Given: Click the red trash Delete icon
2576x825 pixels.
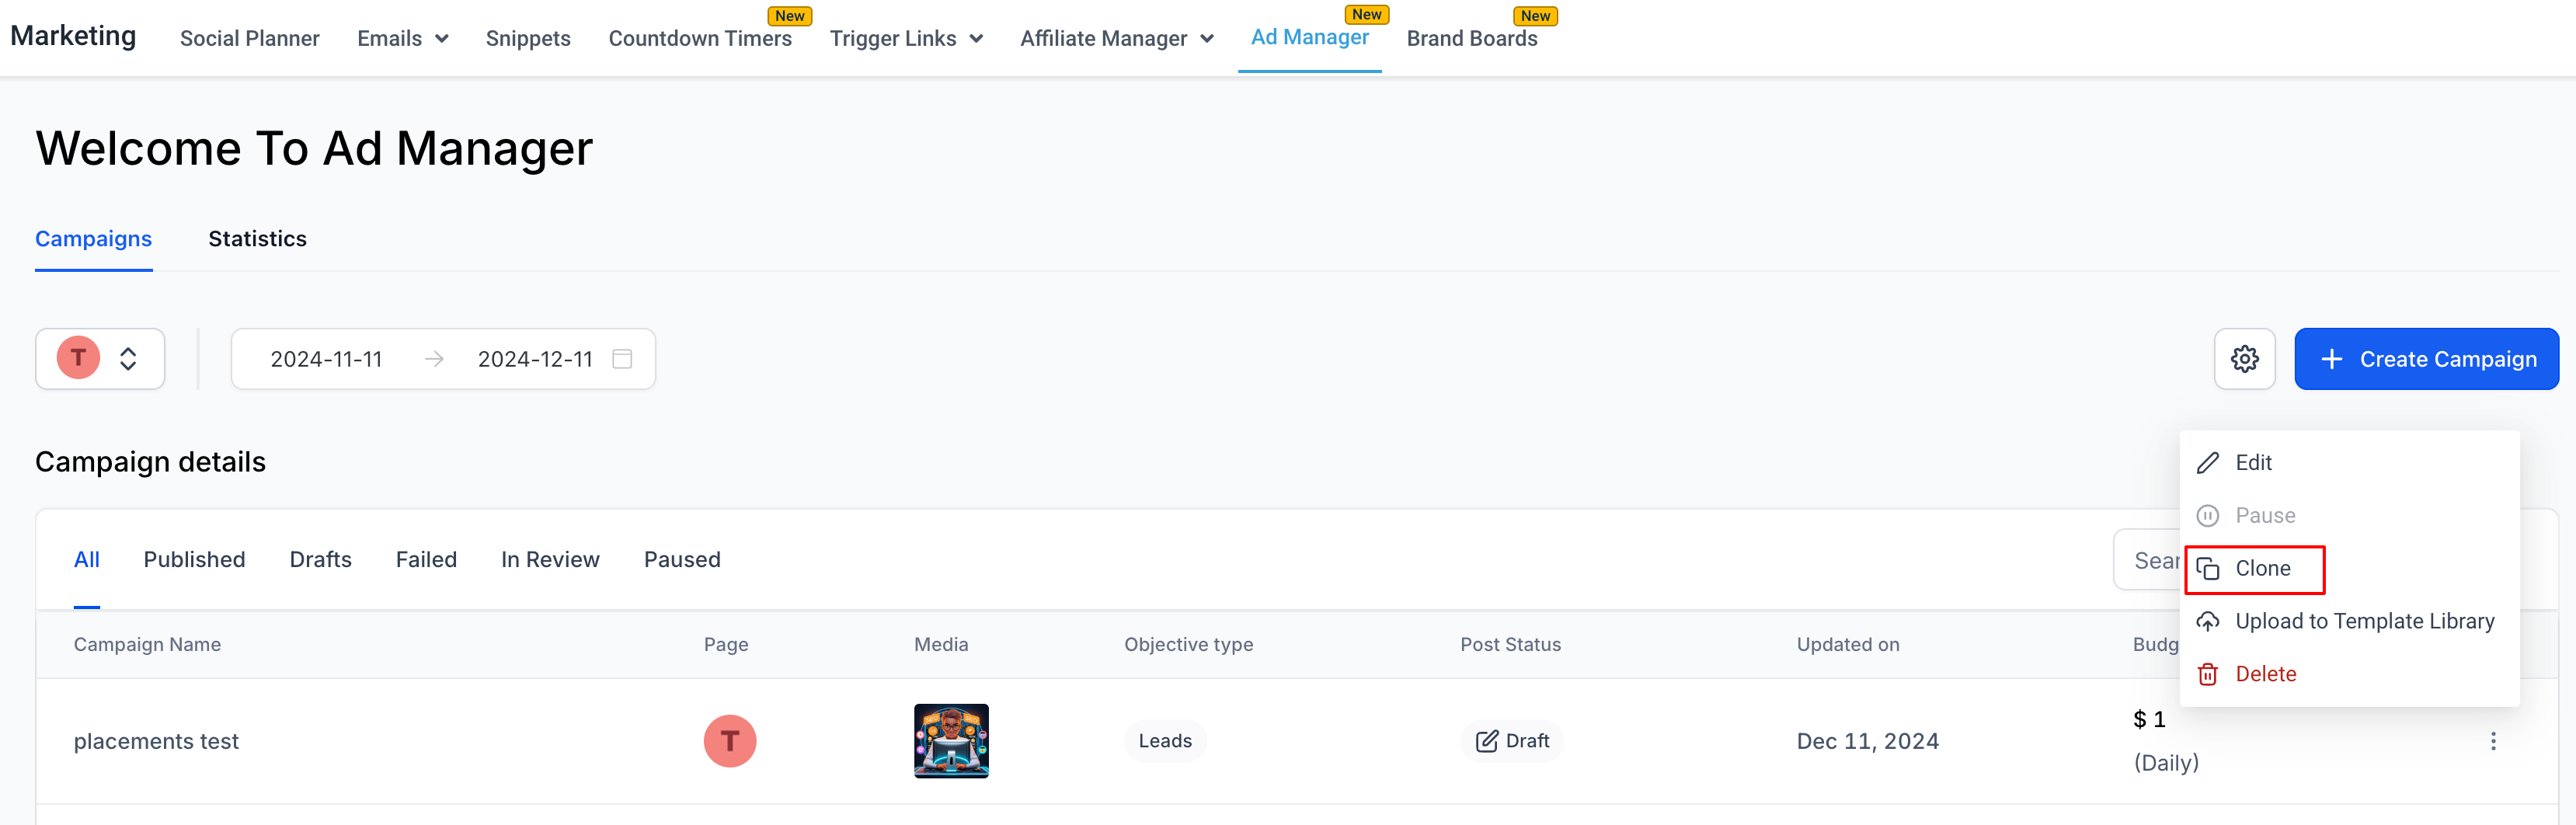Looking at the screenshot, I should tap(2207, 675).
